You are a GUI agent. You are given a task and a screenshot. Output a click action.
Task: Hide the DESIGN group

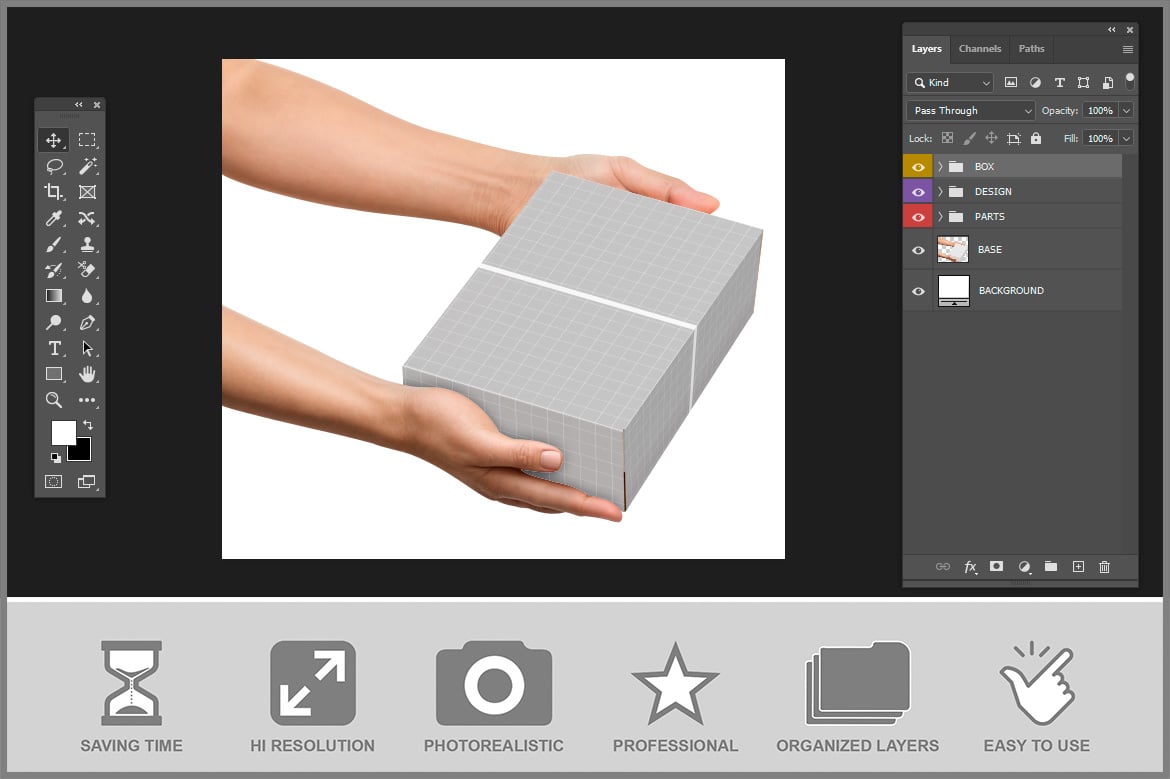coord(918,192)
